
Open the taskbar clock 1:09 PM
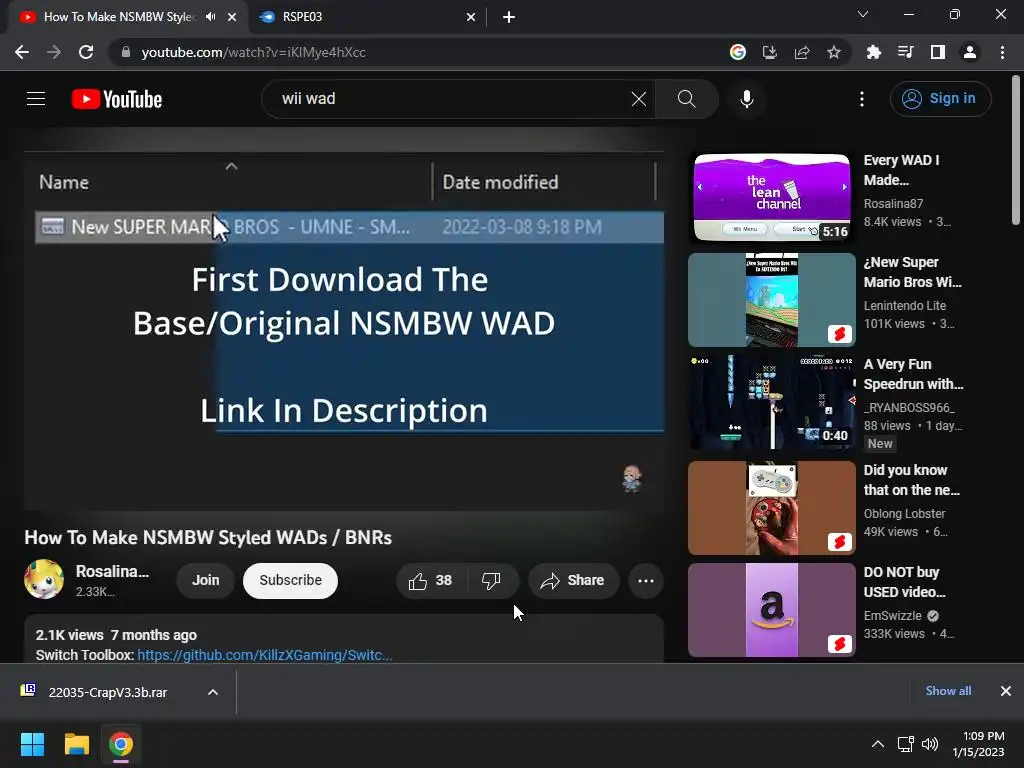click(x=978, y=744)
